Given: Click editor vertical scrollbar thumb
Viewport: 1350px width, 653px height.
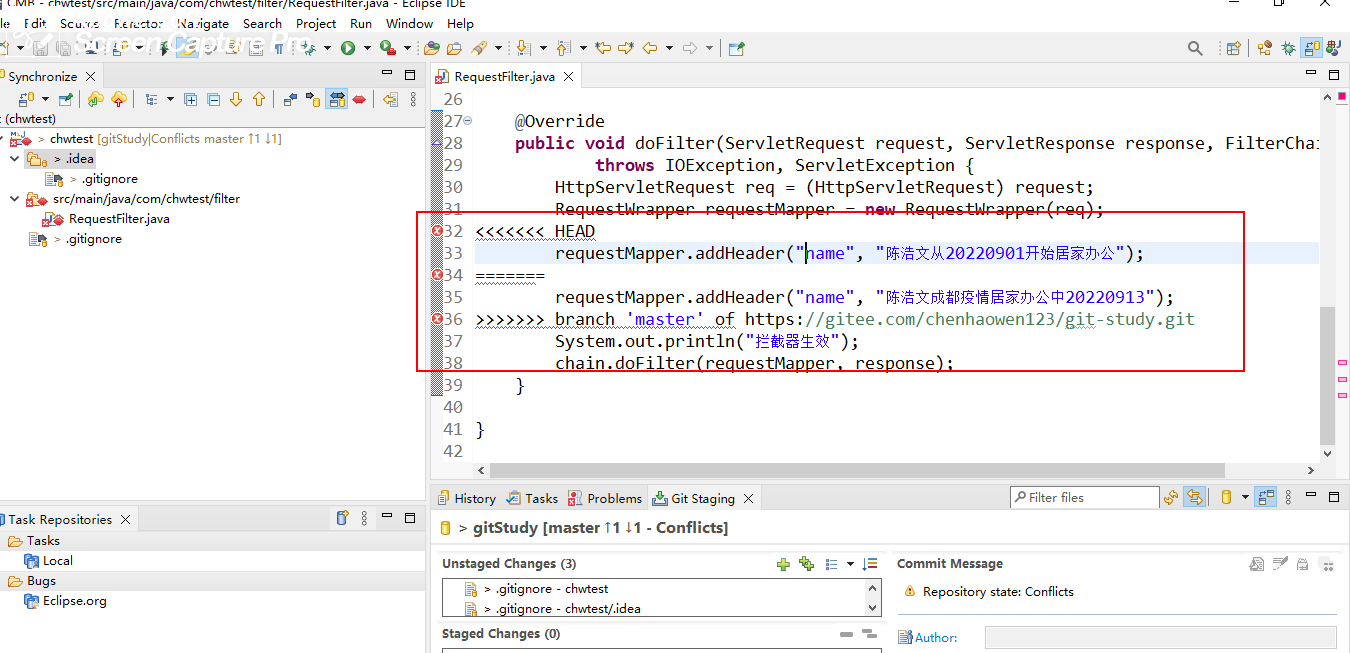Looking at the screenshot, I should tap(1327, 375).
